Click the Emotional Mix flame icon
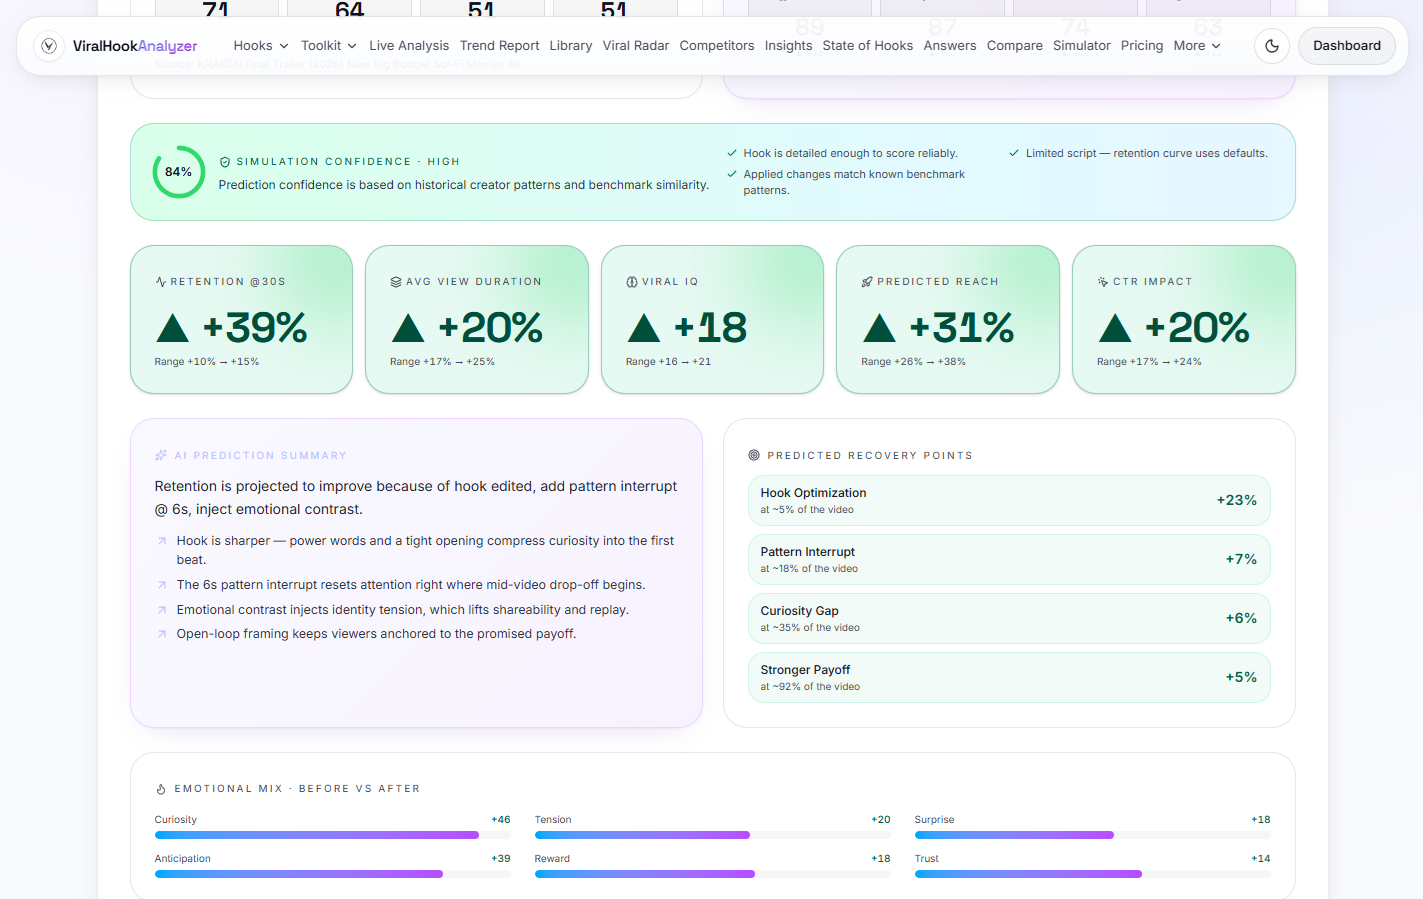The height and width of the screenshot is (899, 1423). [x=161, y=789]
